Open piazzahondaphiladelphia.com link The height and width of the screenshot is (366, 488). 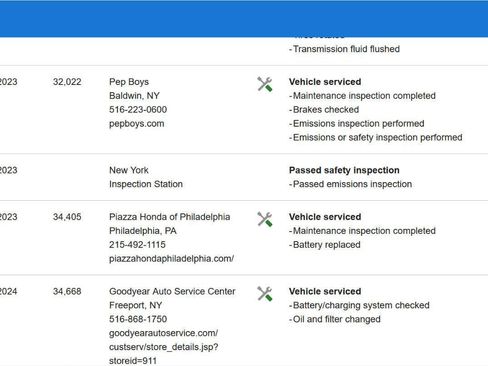point(172,259)
